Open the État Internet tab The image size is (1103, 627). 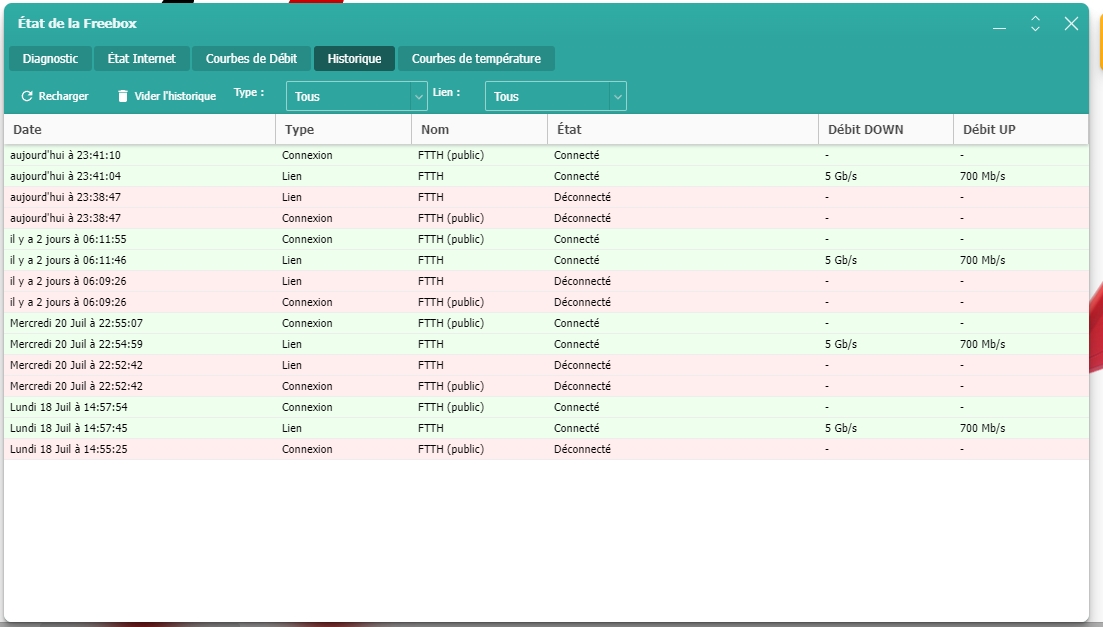click(x=141, y=59)
